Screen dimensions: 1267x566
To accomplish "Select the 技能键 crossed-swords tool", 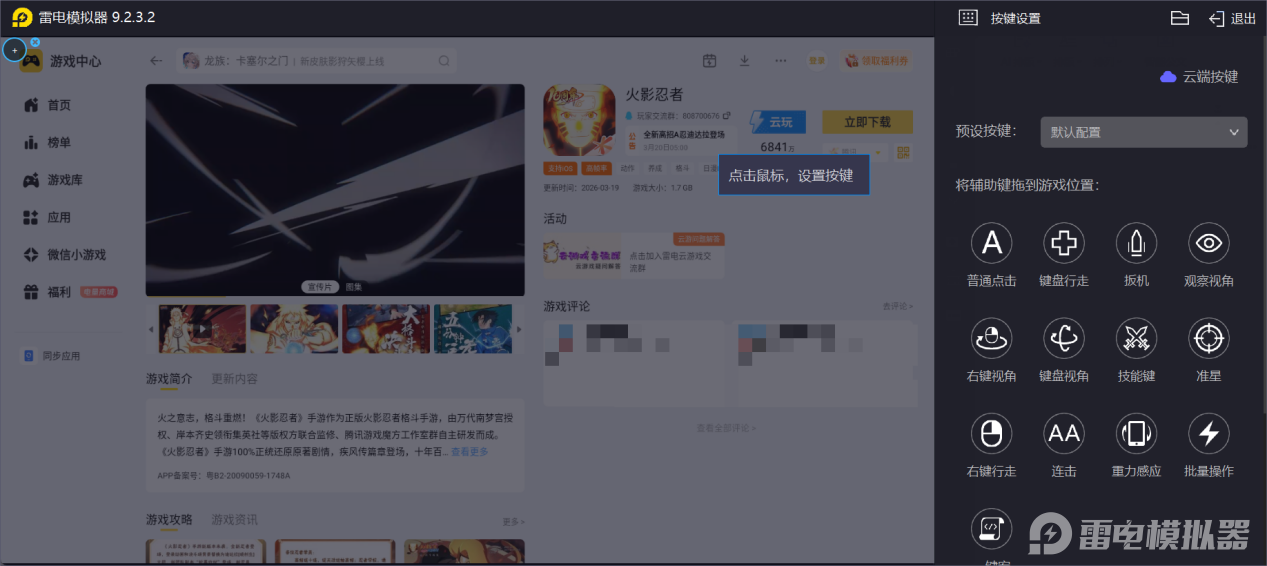I will 1136,339.
